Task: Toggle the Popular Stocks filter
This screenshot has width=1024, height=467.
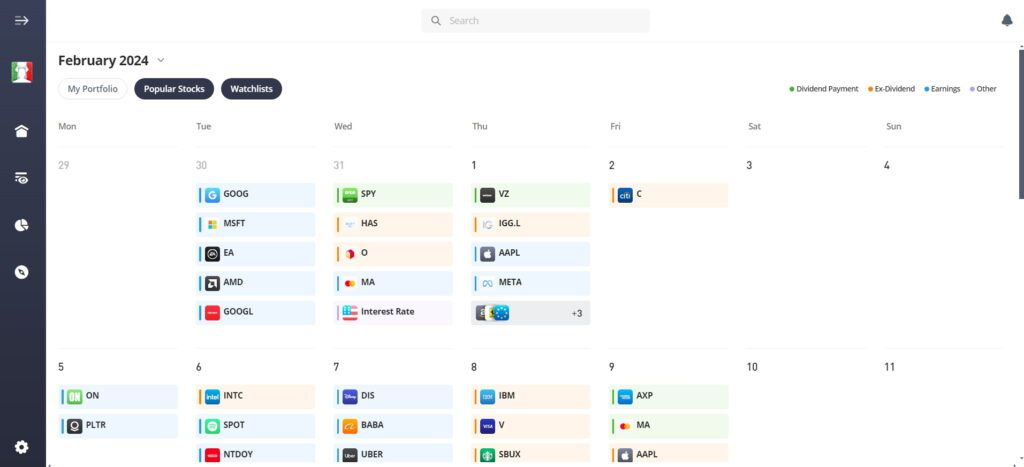Action: point(174,89)
